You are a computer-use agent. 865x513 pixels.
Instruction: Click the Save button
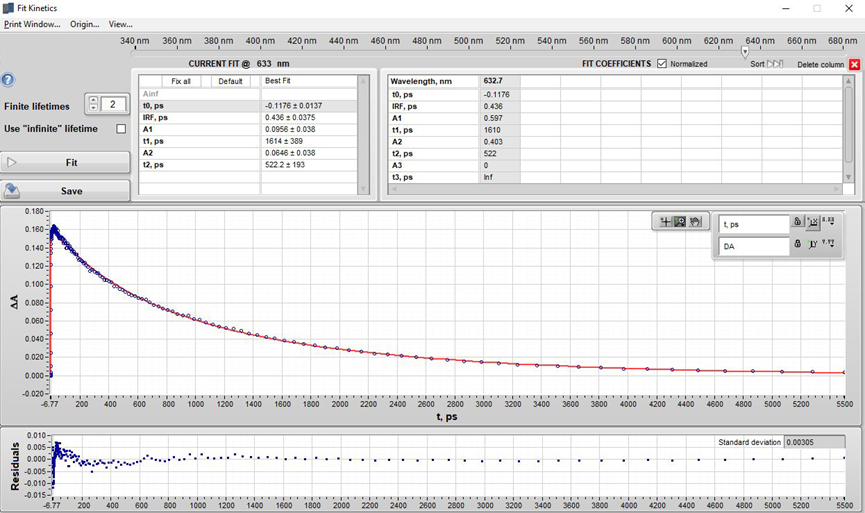[x=65, y=191]
